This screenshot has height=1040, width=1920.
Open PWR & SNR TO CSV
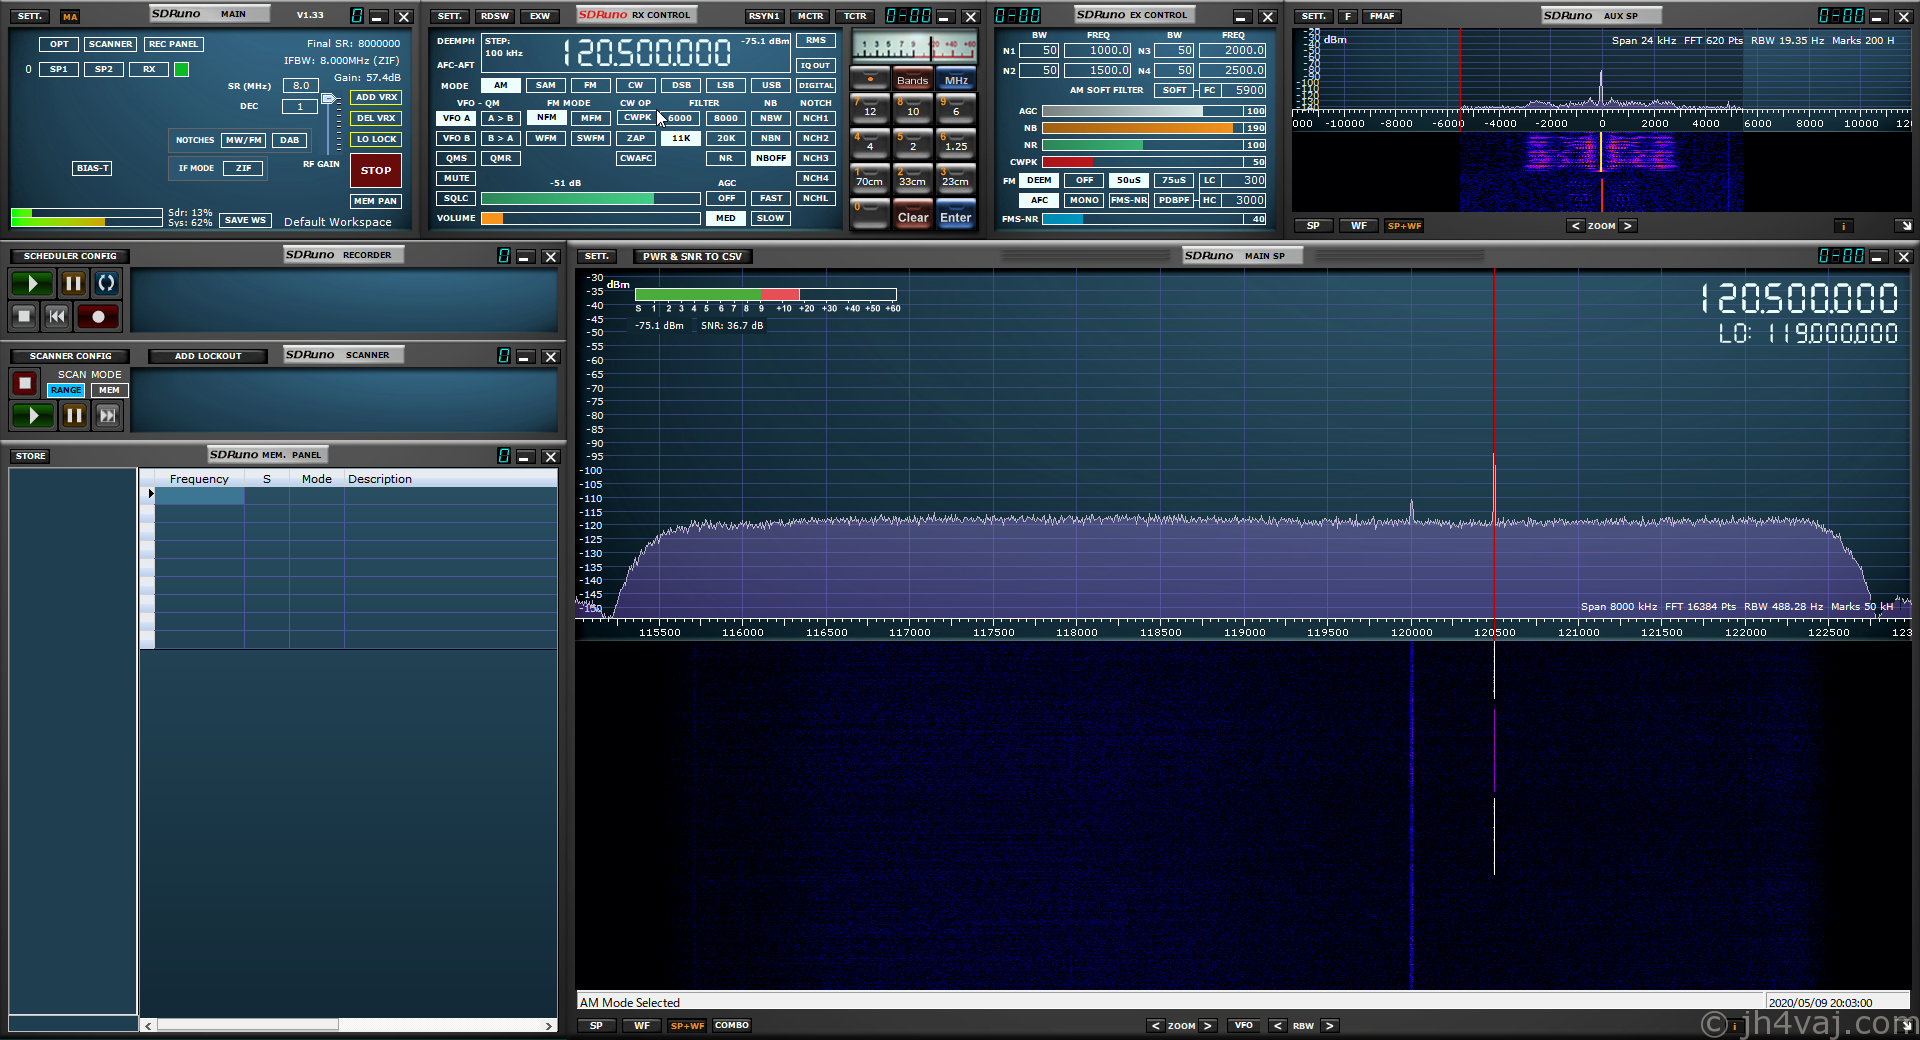click(692, 257)
